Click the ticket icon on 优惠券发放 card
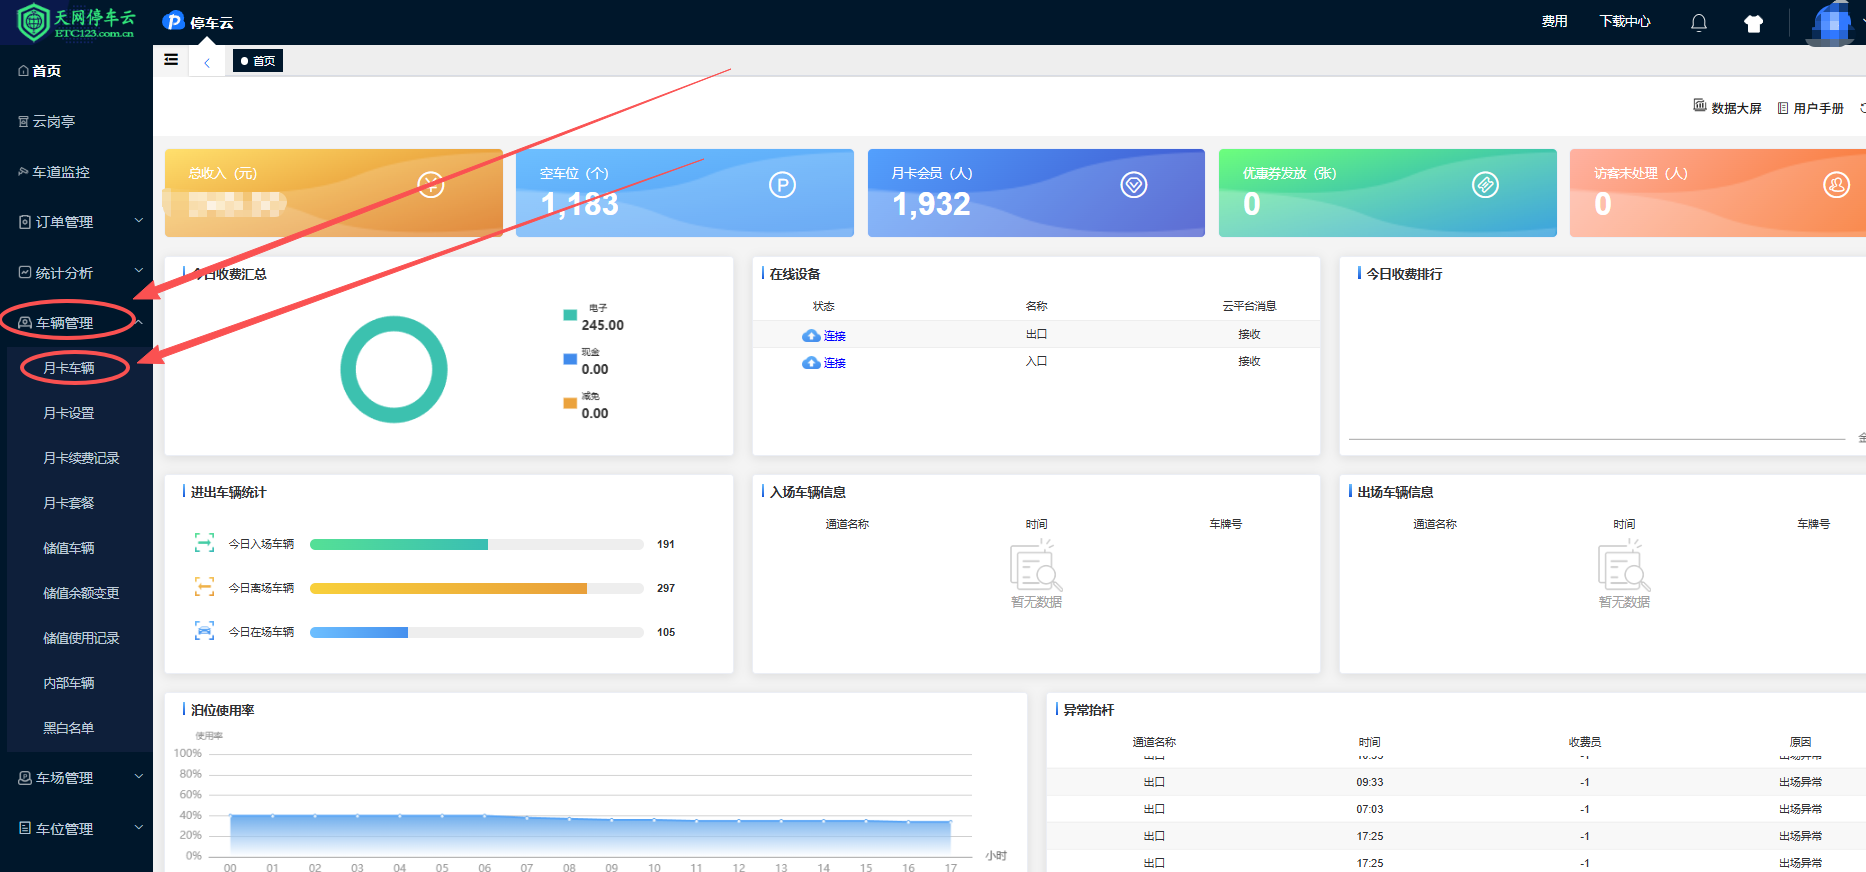 click(x=1486, y=184)
